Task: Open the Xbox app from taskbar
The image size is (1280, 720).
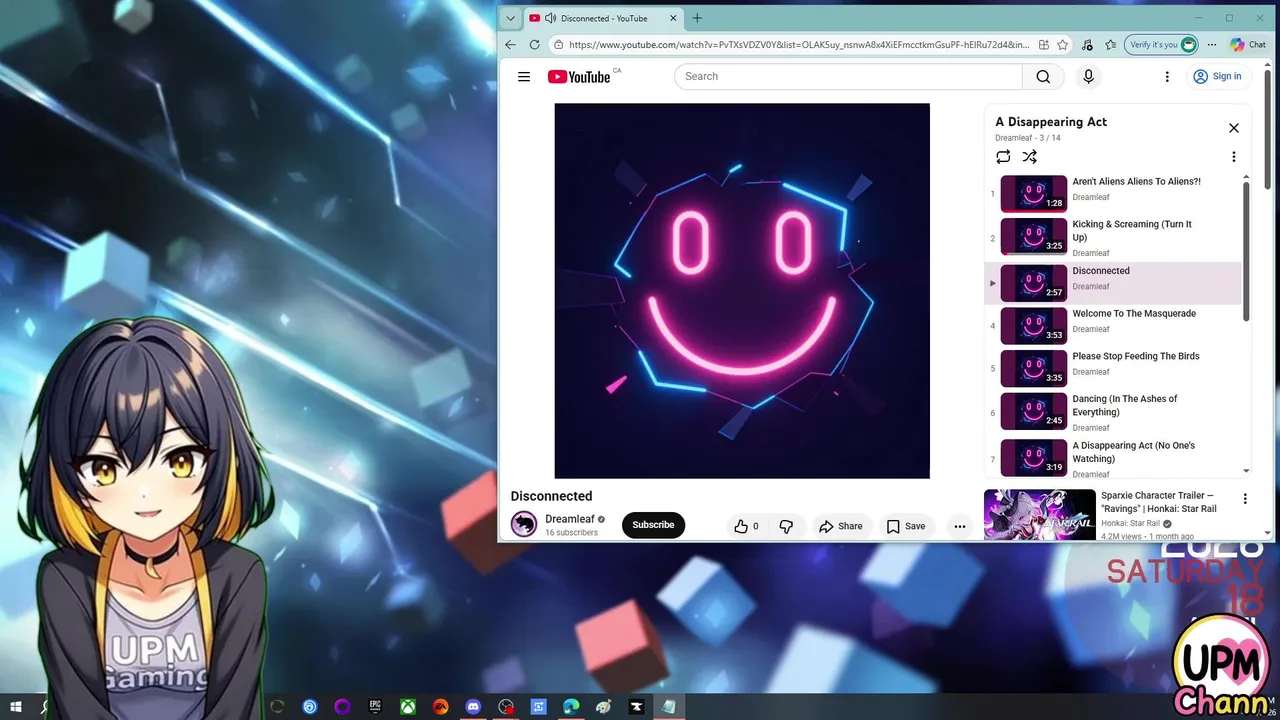Action: [408, 707]
